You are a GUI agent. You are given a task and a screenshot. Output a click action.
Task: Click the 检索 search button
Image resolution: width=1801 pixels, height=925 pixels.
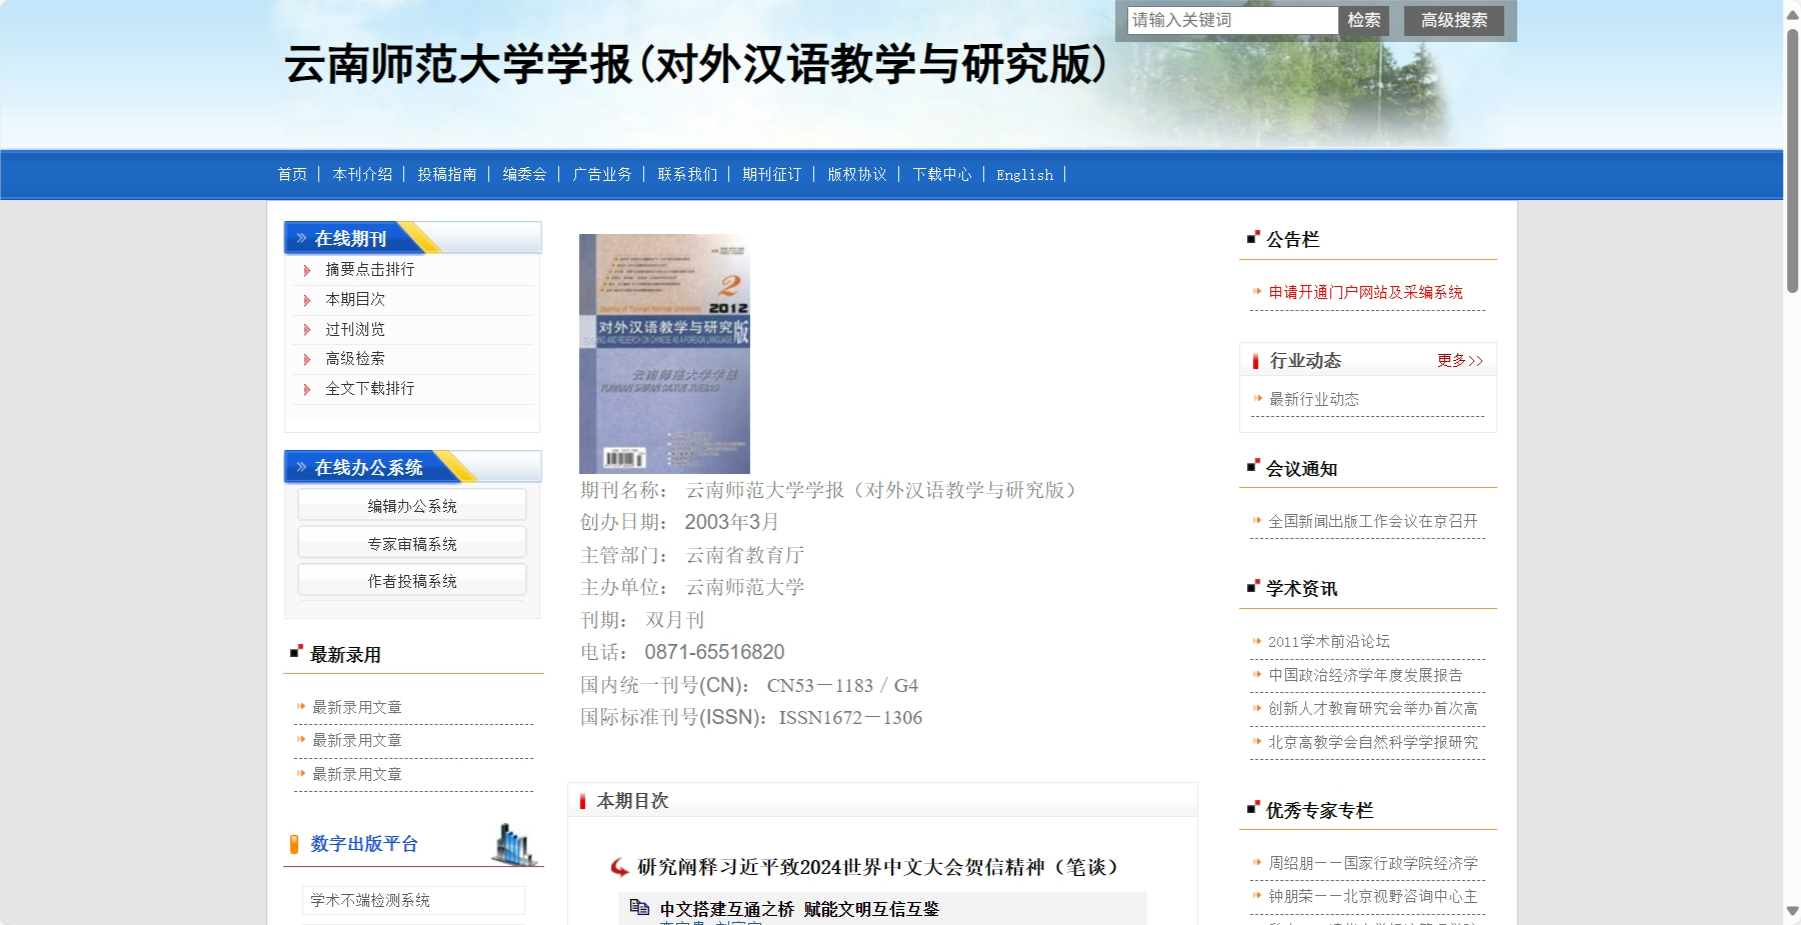tap(1364, 20)
